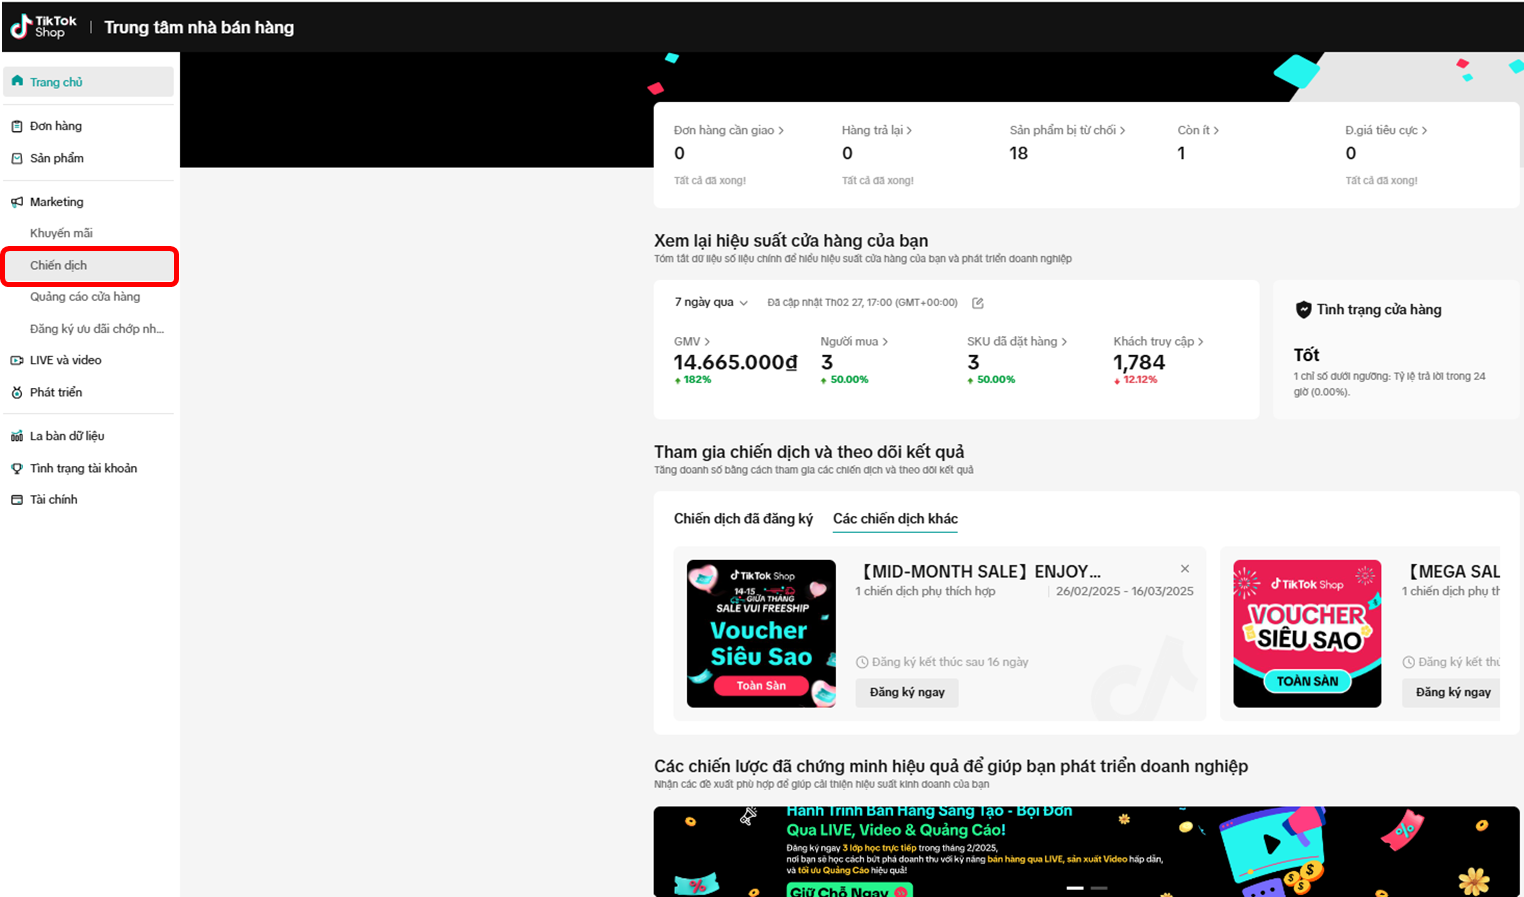The width and height of the screenshot is (1524, 897).
Task: Click the 14.665.000đ GMV value
Action: 735,363
